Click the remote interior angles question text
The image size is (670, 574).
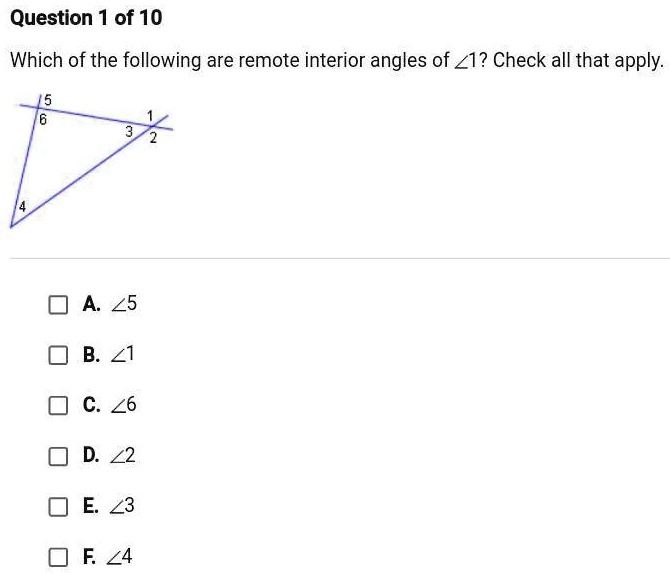(x=336, y=60)
